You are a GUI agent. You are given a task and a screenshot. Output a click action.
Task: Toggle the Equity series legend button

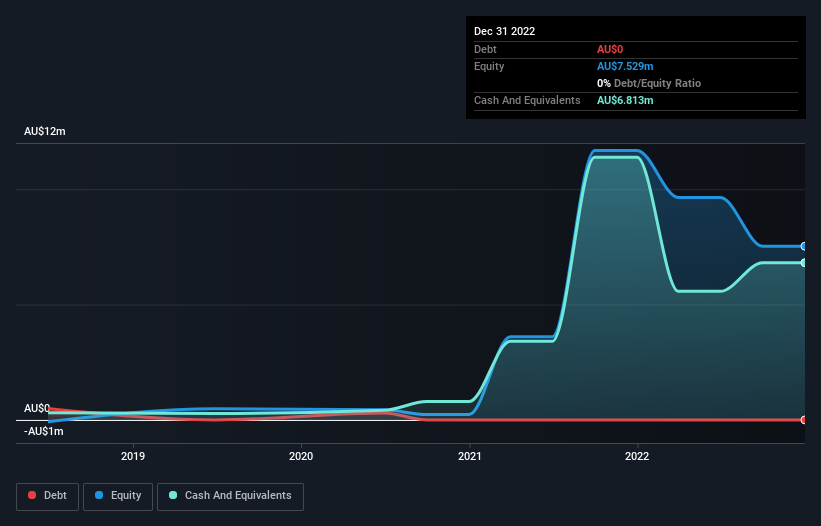pos(118,496)
